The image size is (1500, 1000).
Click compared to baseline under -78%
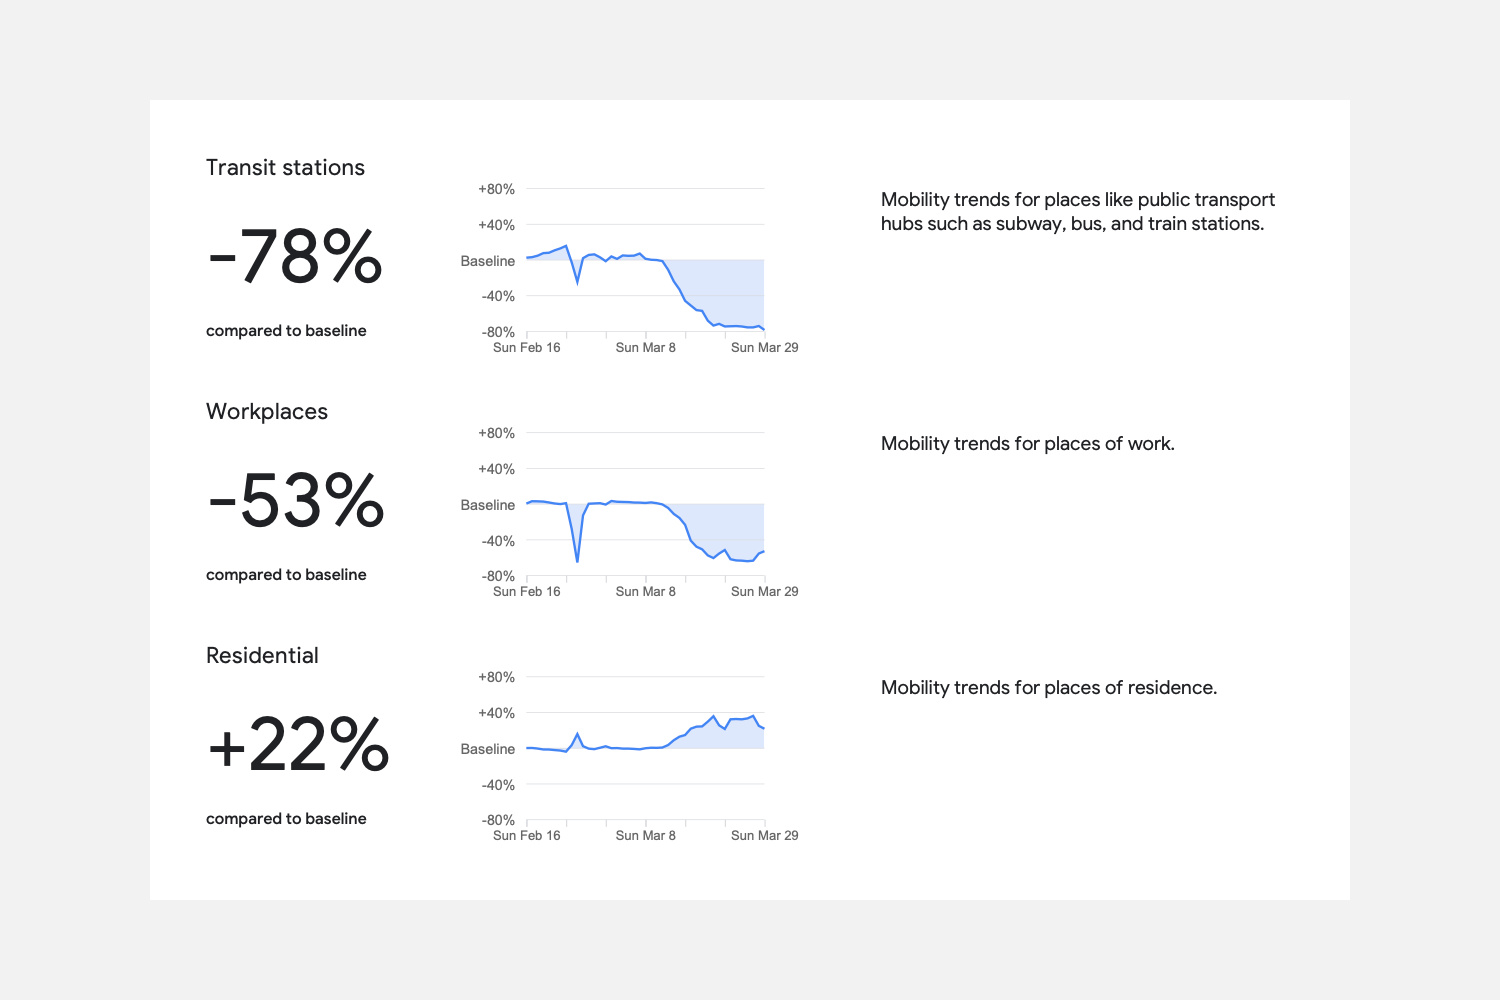point(286,331)
